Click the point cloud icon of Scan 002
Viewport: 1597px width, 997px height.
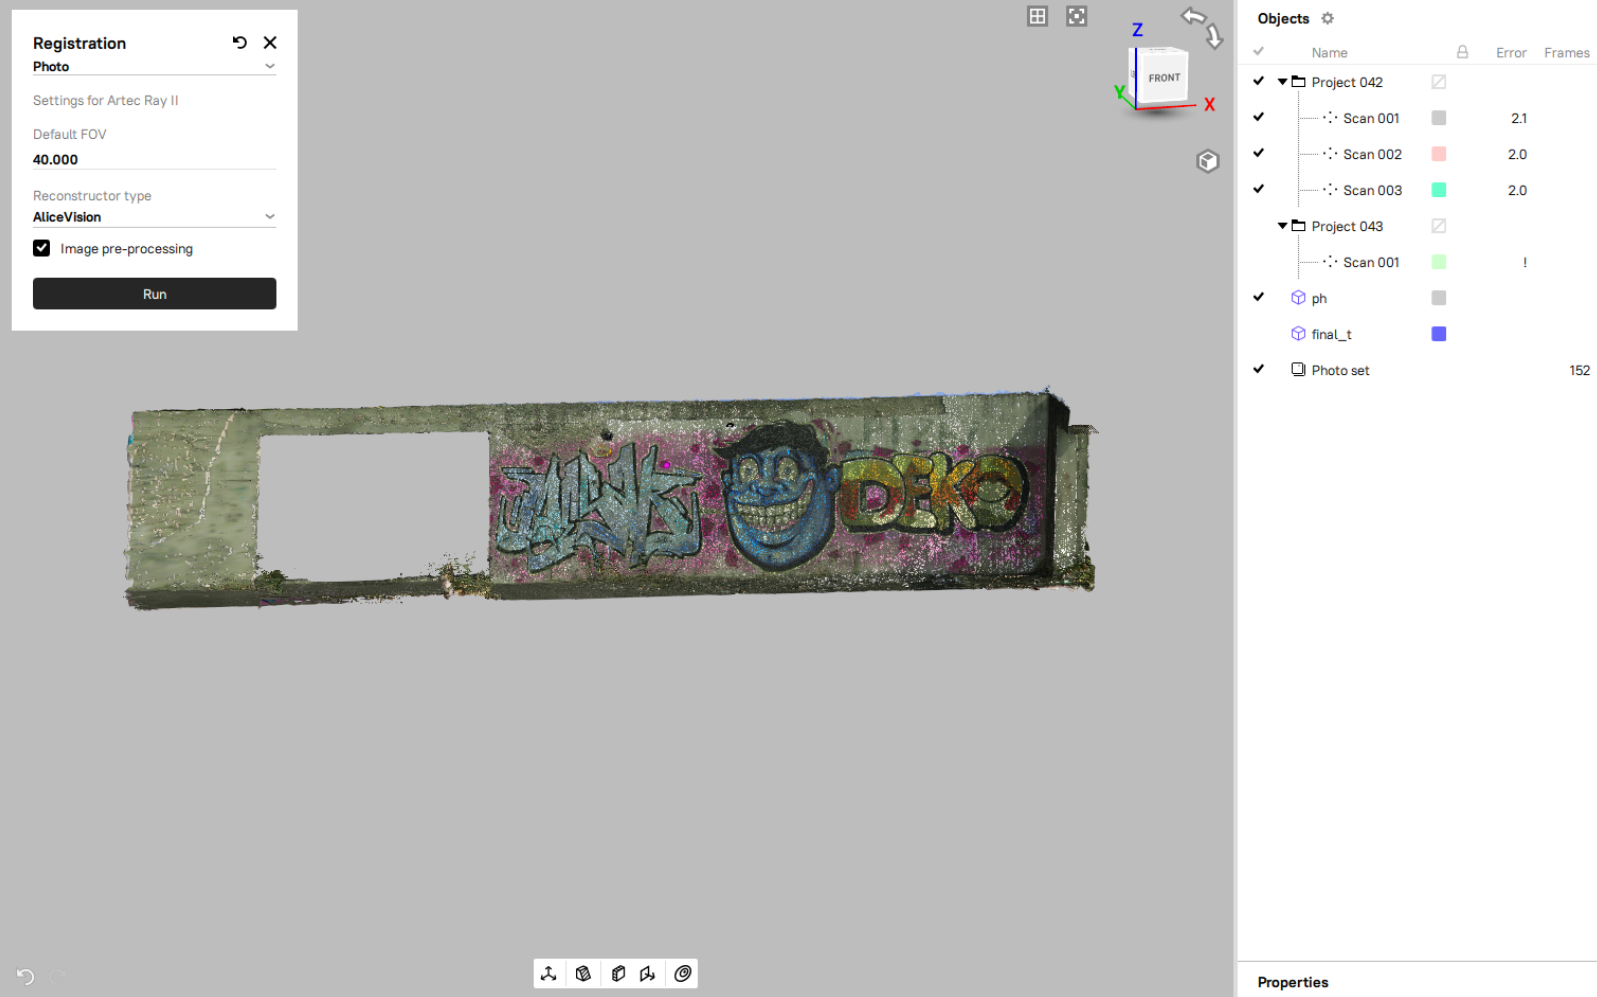[1330, 154]
